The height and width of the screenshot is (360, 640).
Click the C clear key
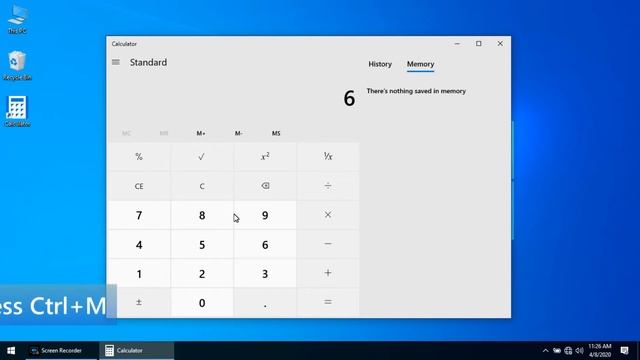click(x=202, y=186)
